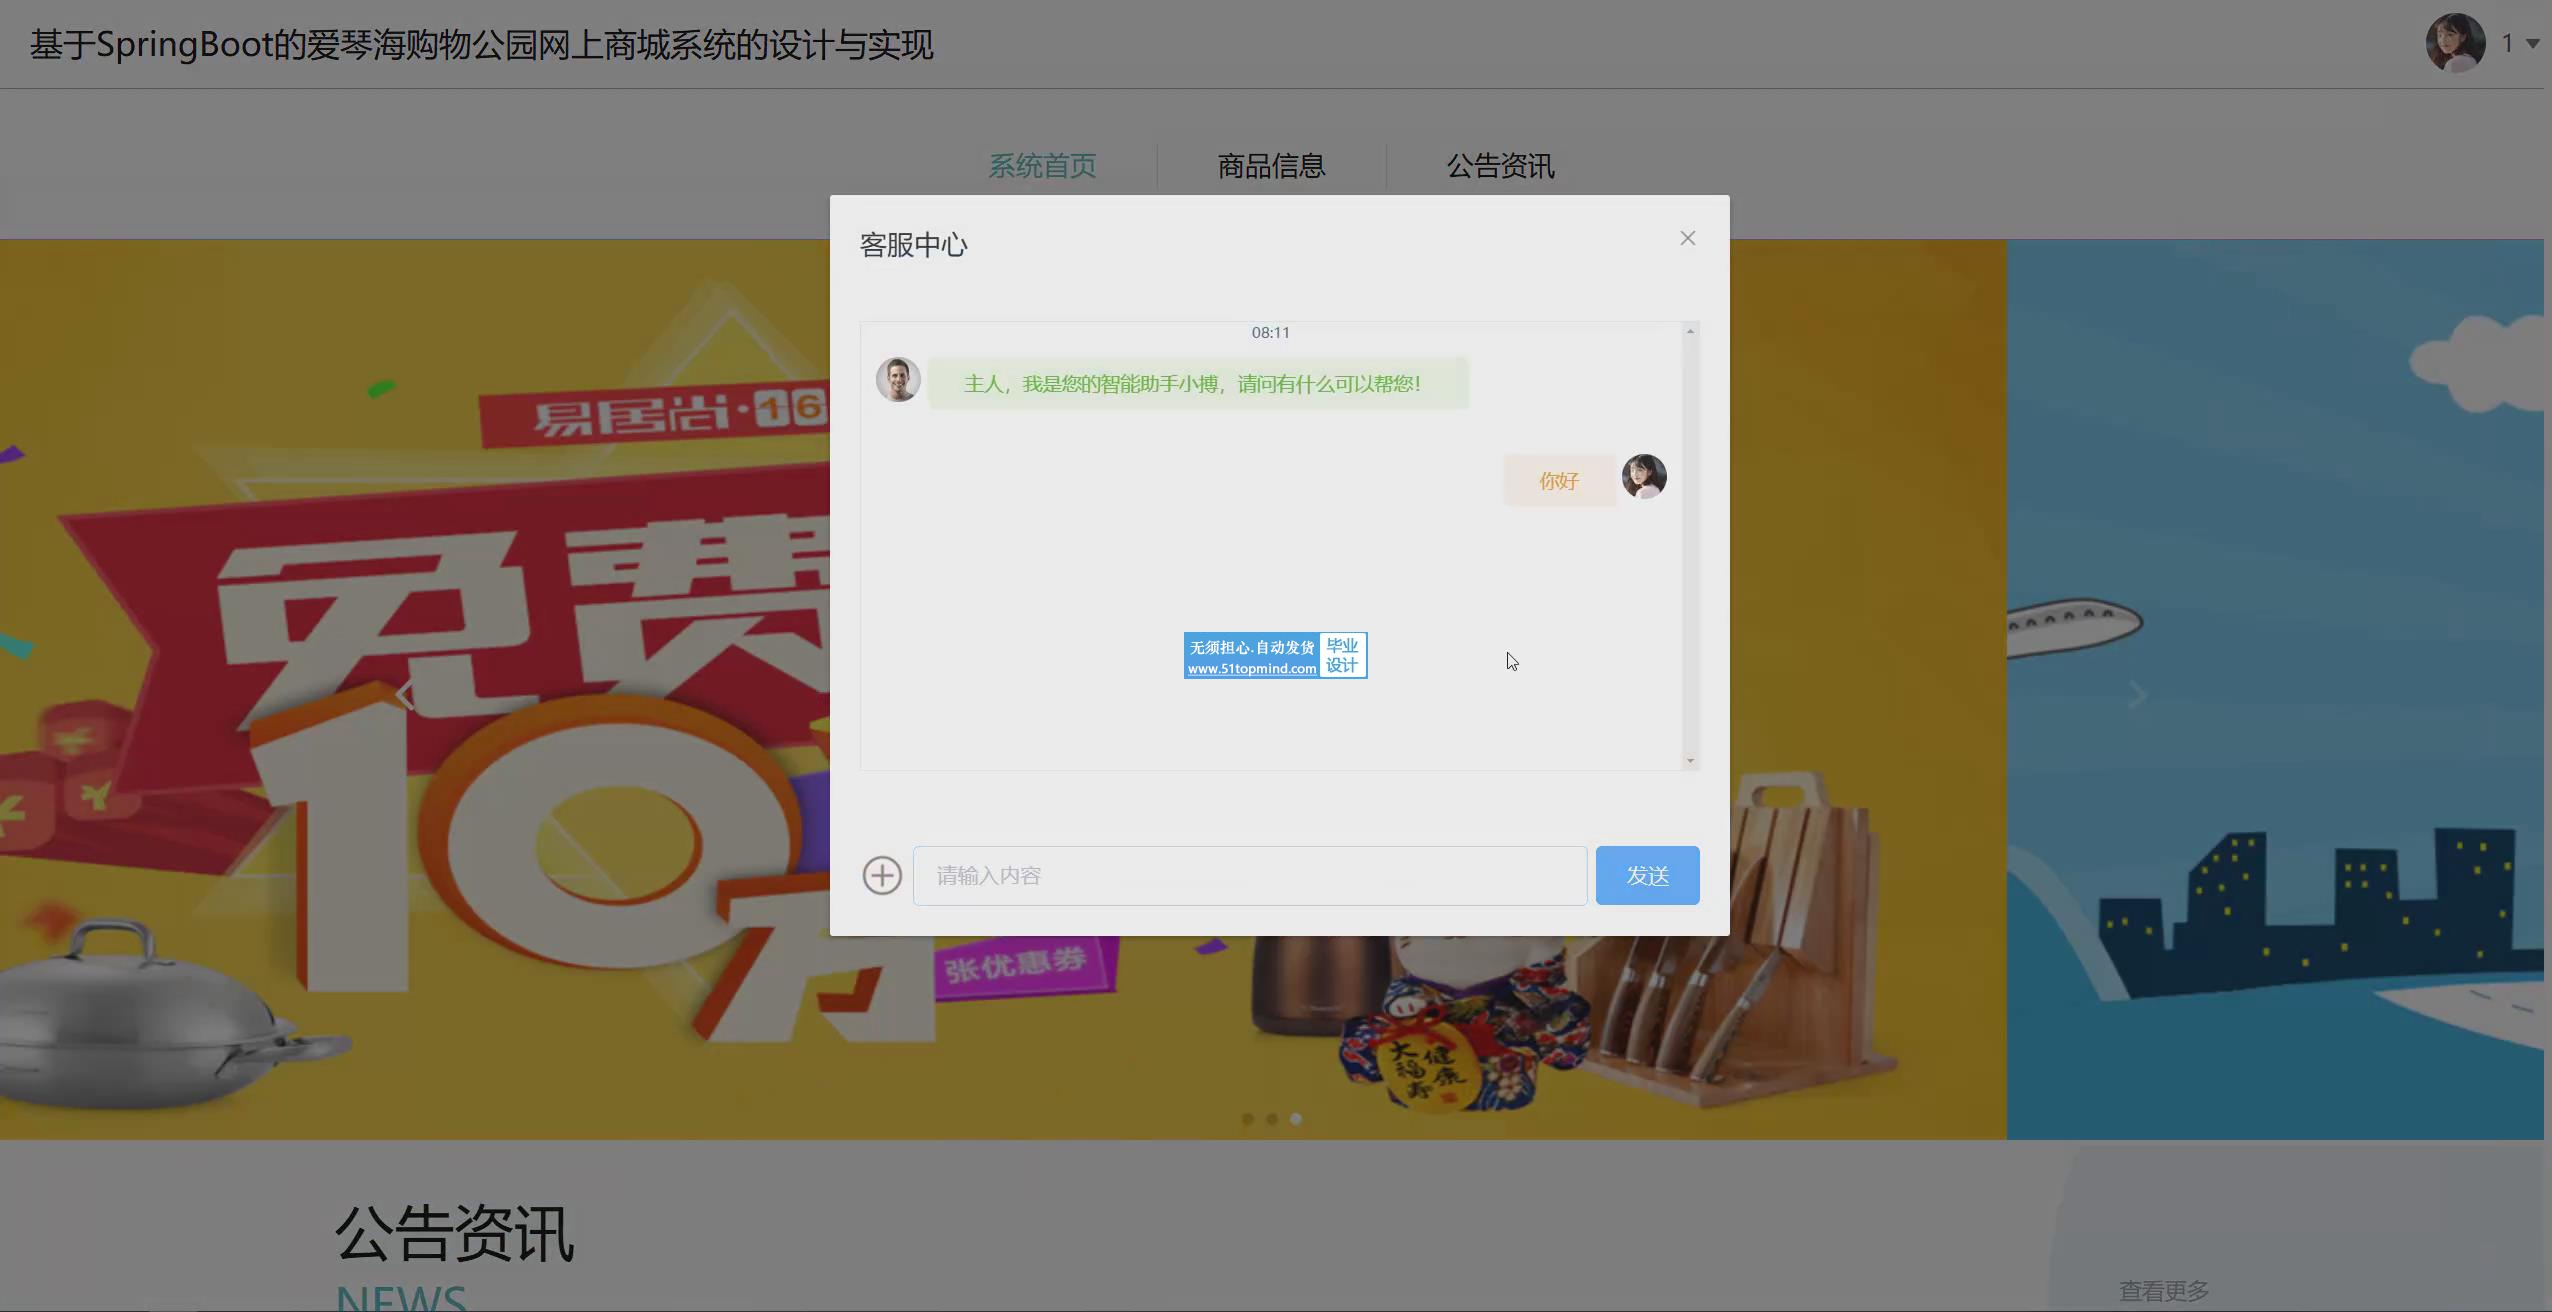Viewport: 2552px width, 1312px height.
Task: Click the assistant bot avatar in chat
Action: tap(898, 380)
